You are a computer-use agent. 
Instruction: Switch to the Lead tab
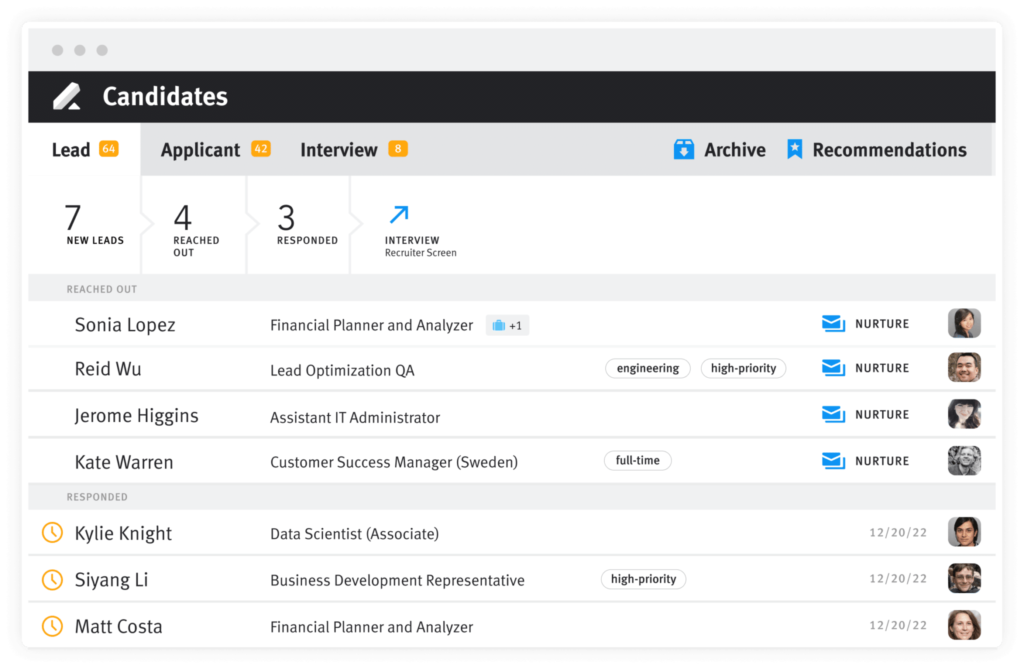[84, 150]
